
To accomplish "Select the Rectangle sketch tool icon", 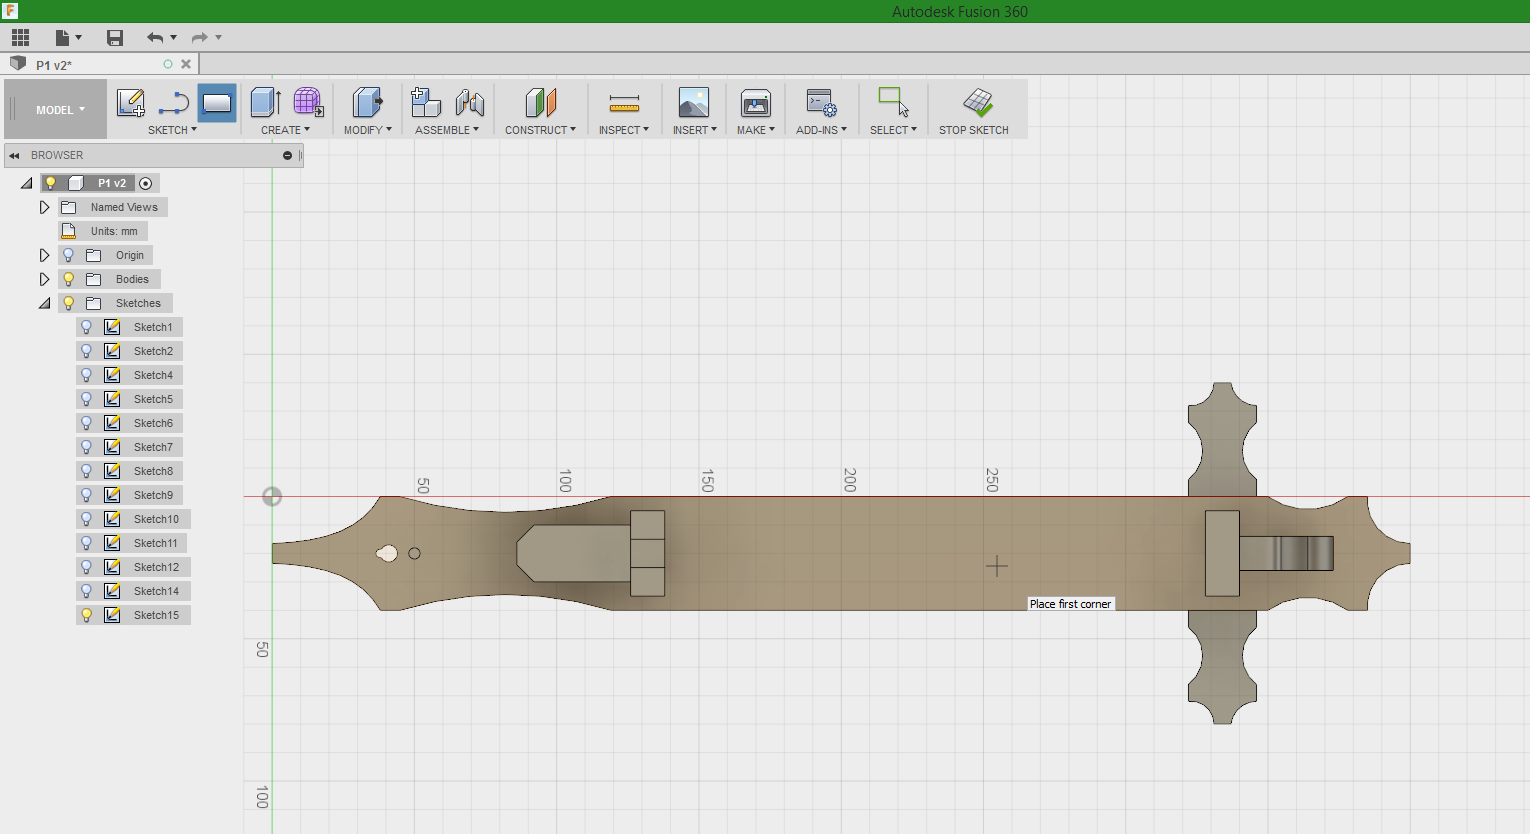I will point(217,102).
